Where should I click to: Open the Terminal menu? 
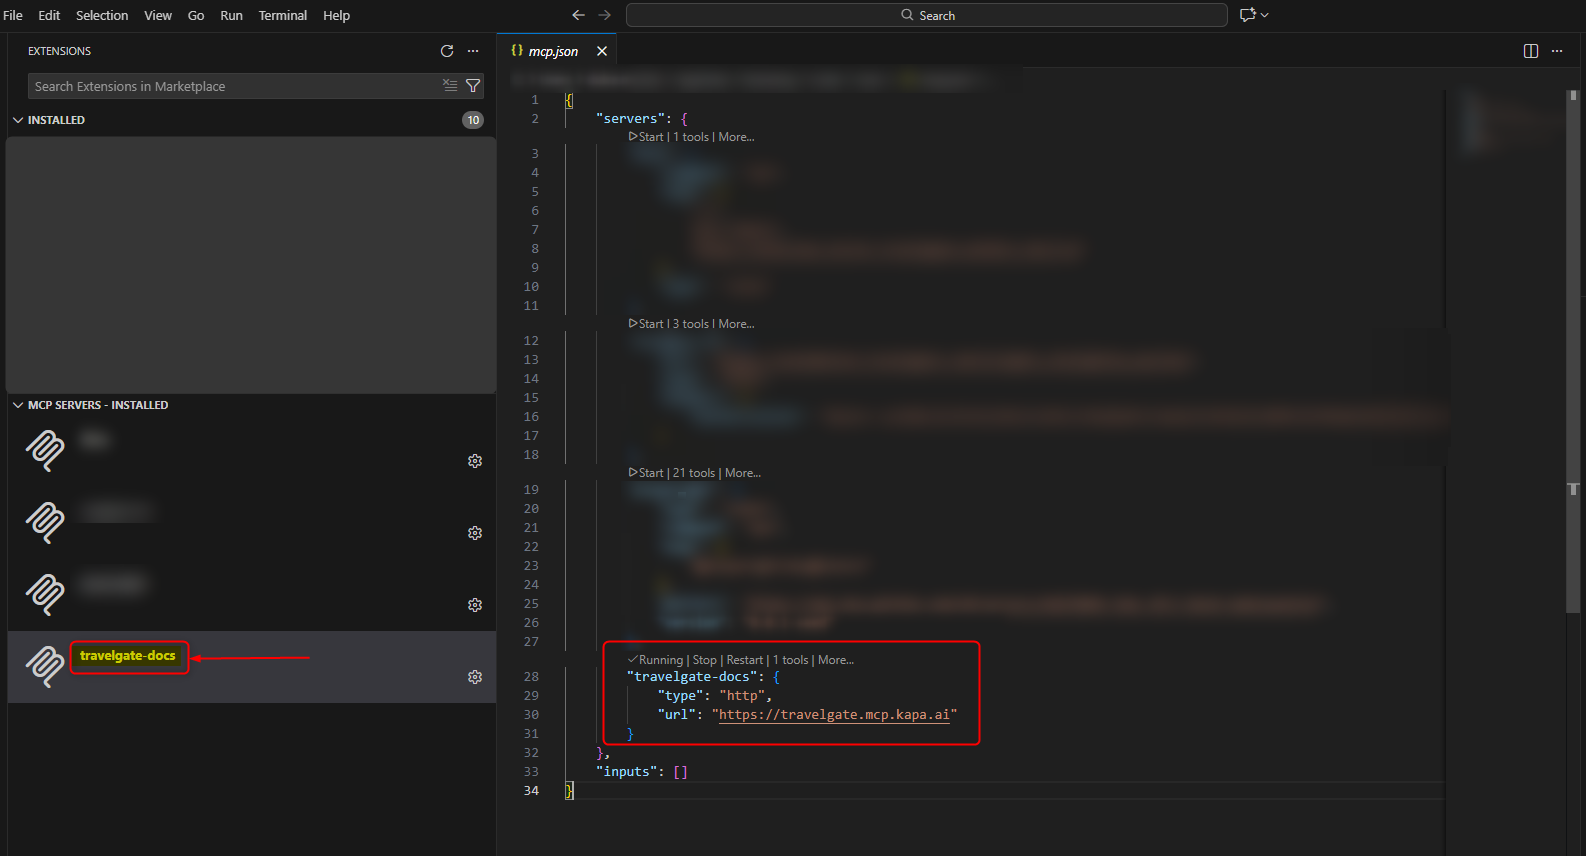[x=282, y=15]
